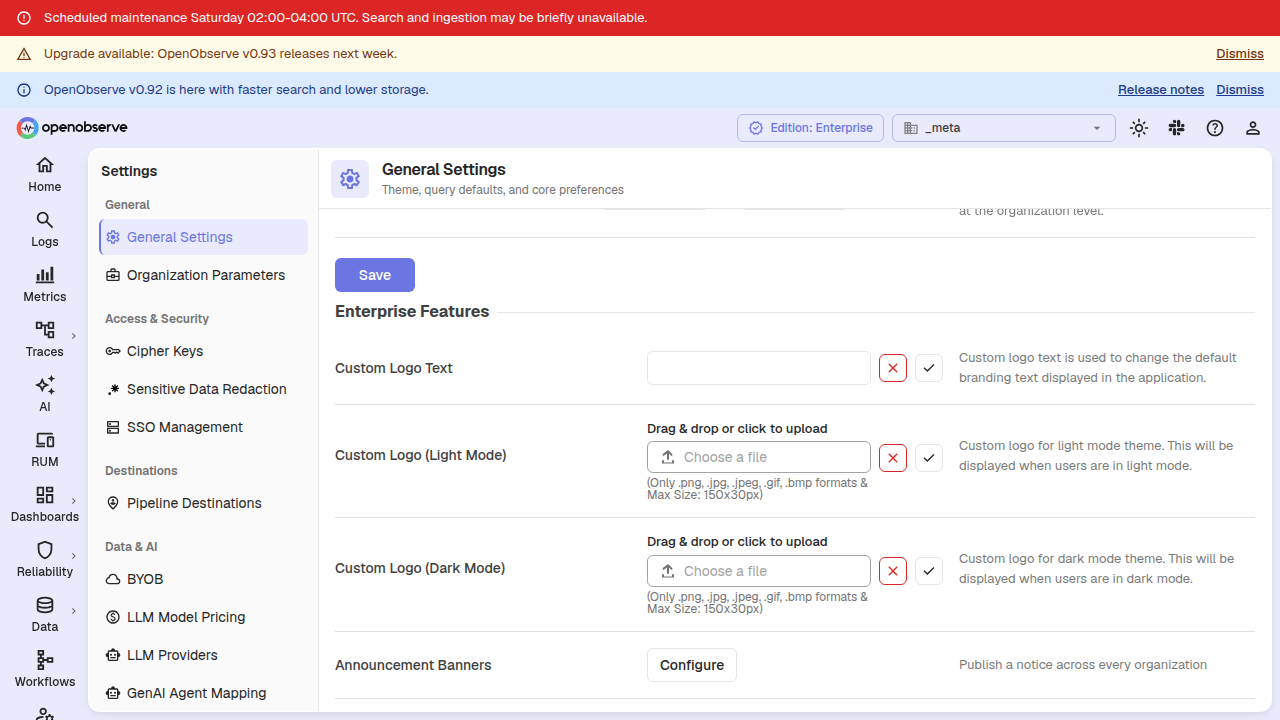Toggle the light/dark theme sun icon
The image size is (1280, 720).
pos(1139,128)
